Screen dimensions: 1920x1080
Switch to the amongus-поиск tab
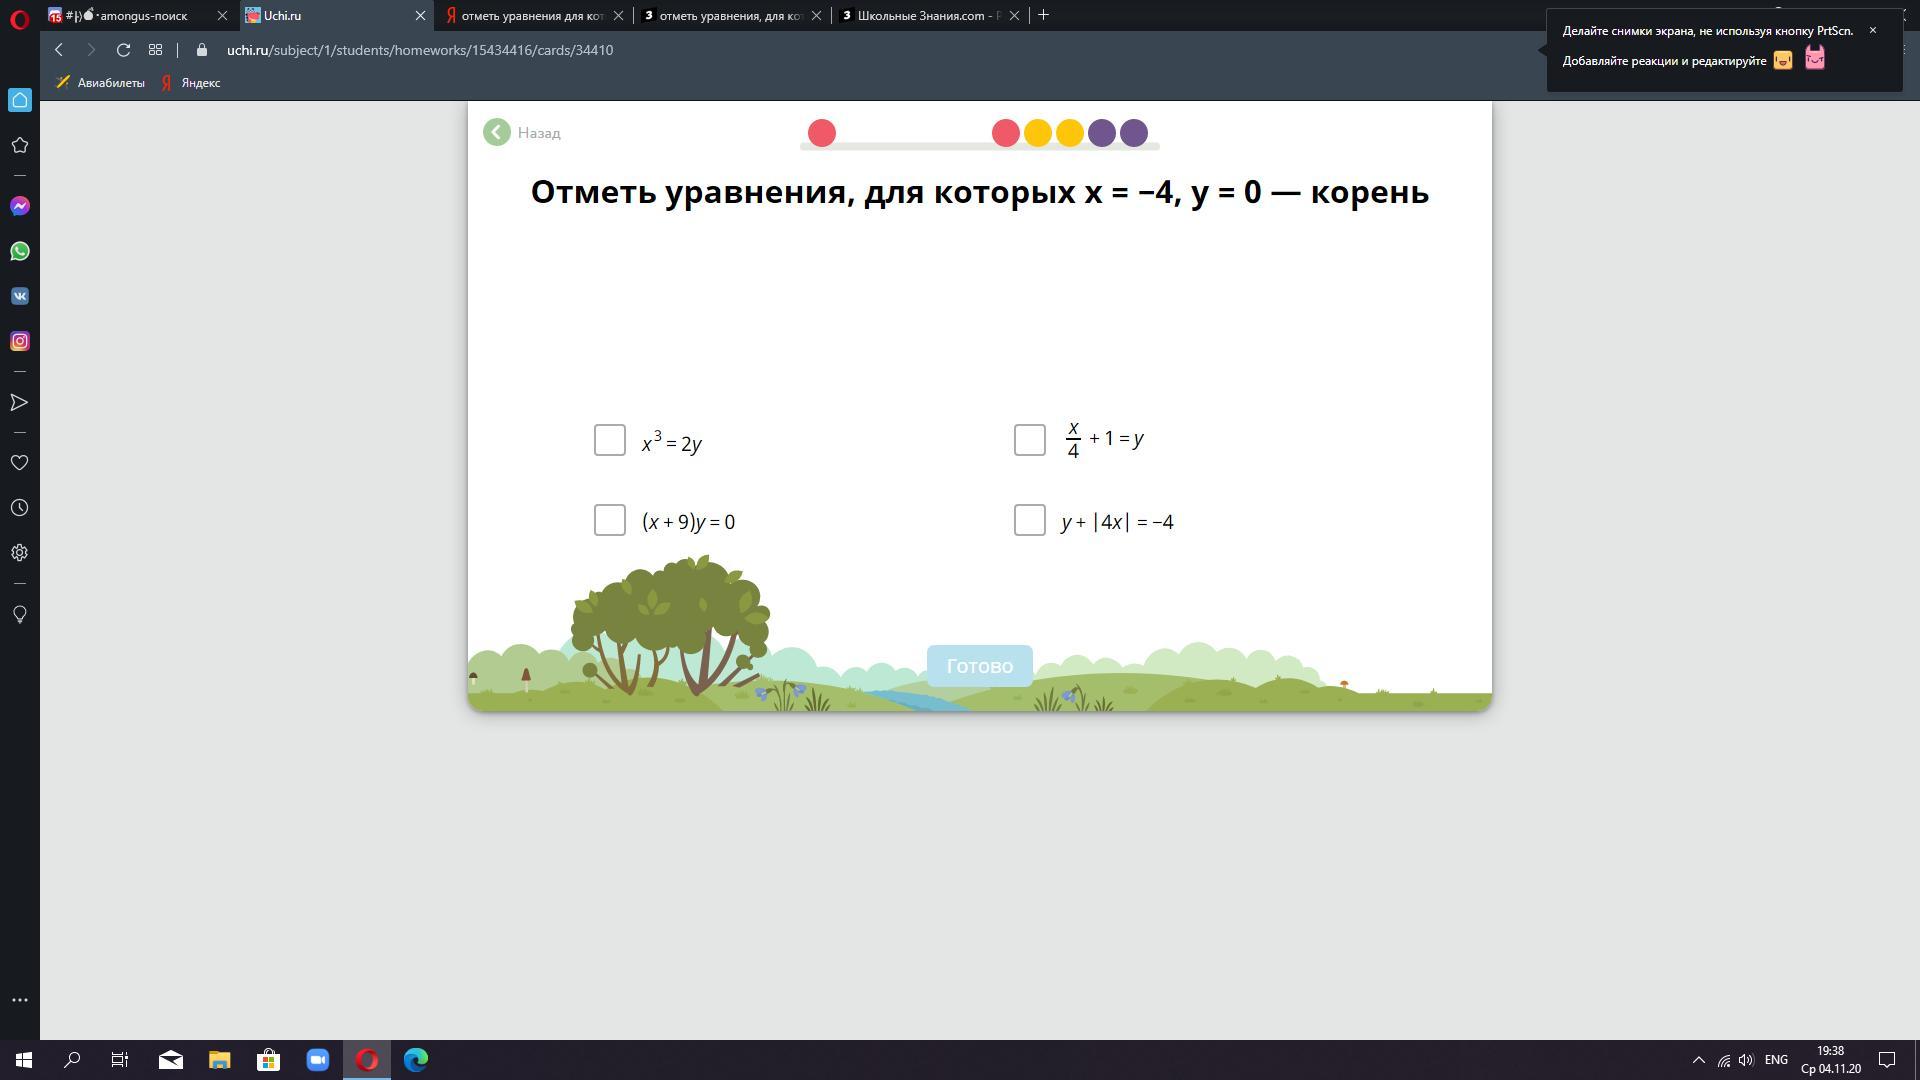point(140,16)
